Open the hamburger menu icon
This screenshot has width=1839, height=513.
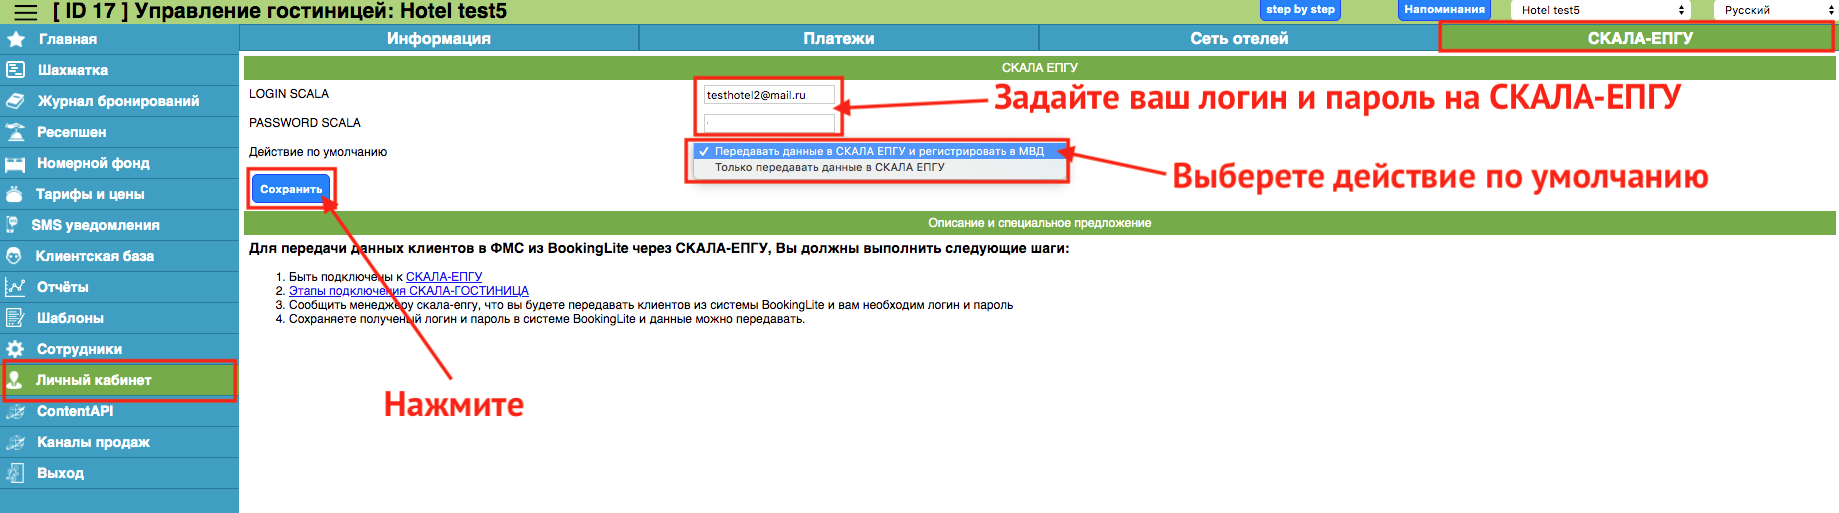click(25, 12)
